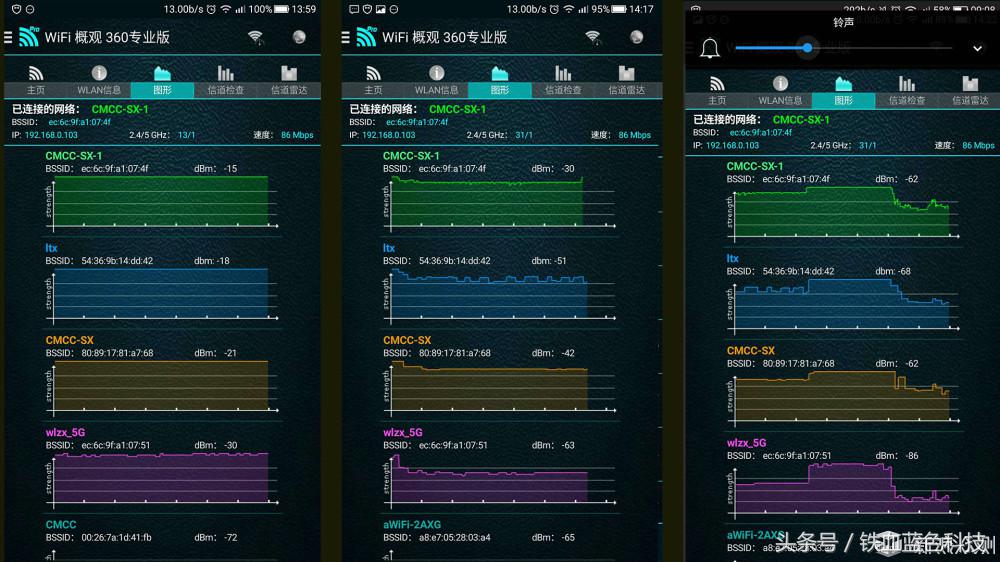
Task: Select 图形 tab in the 14:17 screen
Action: click(x=499, y=80)
